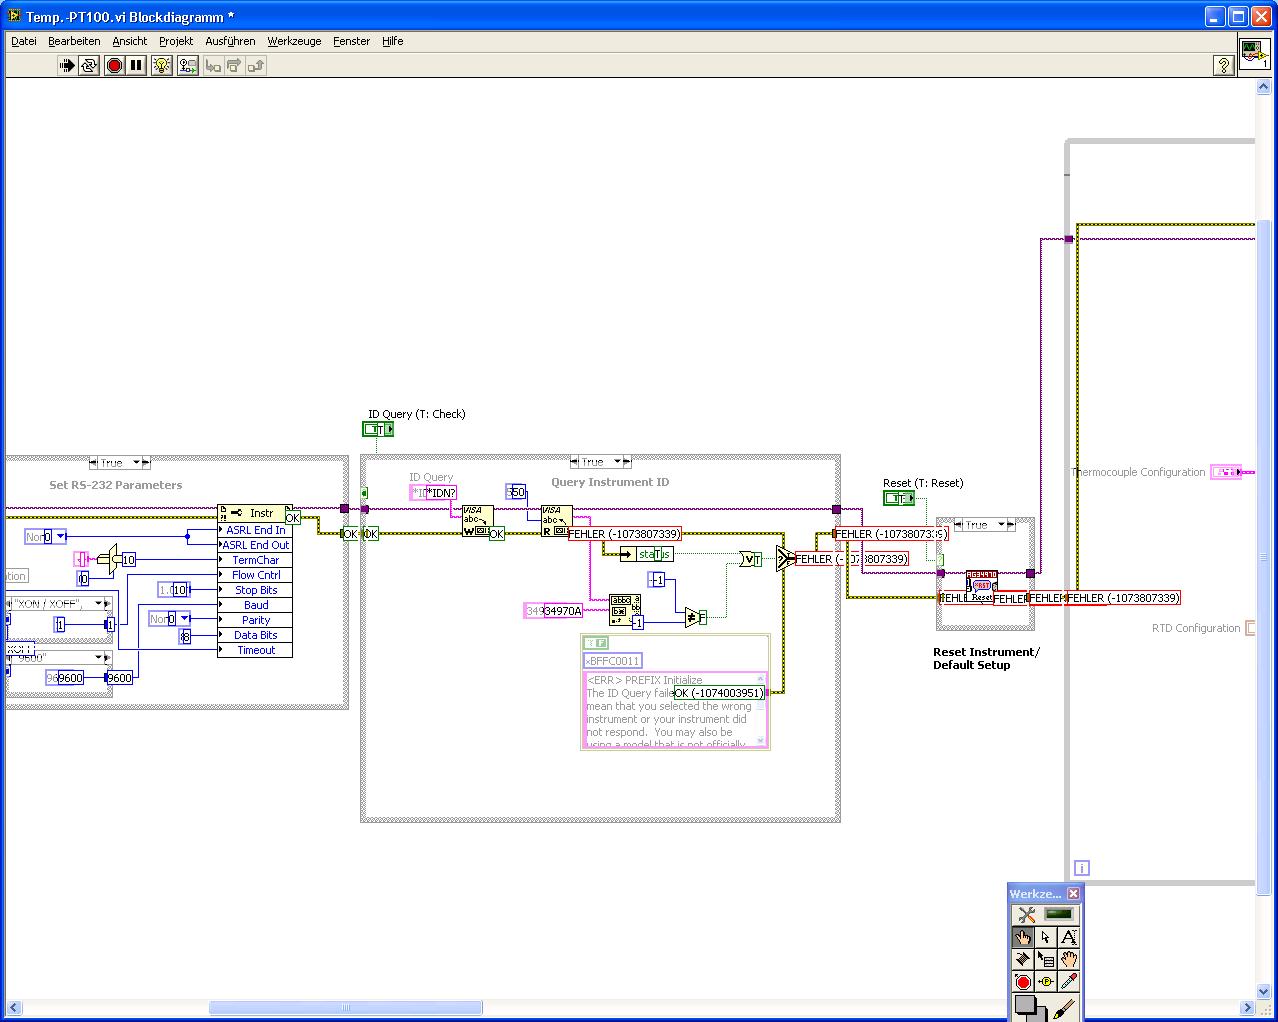The width and height of the screenshot is (1278, 1022).
Task: Select the Automatic Tool Selection wrench icon
Action: click(x=1026, y=914)
